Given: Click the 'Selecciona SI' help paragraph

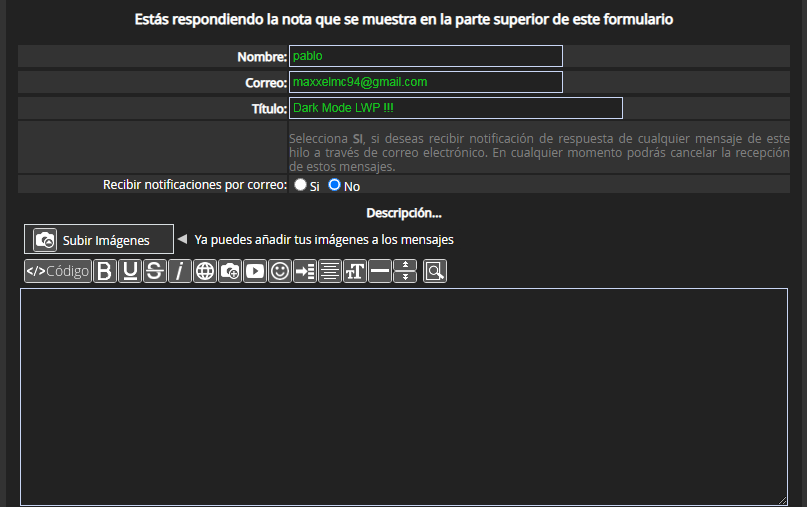Looking at the screenshot, I should (x=539, y=152).
